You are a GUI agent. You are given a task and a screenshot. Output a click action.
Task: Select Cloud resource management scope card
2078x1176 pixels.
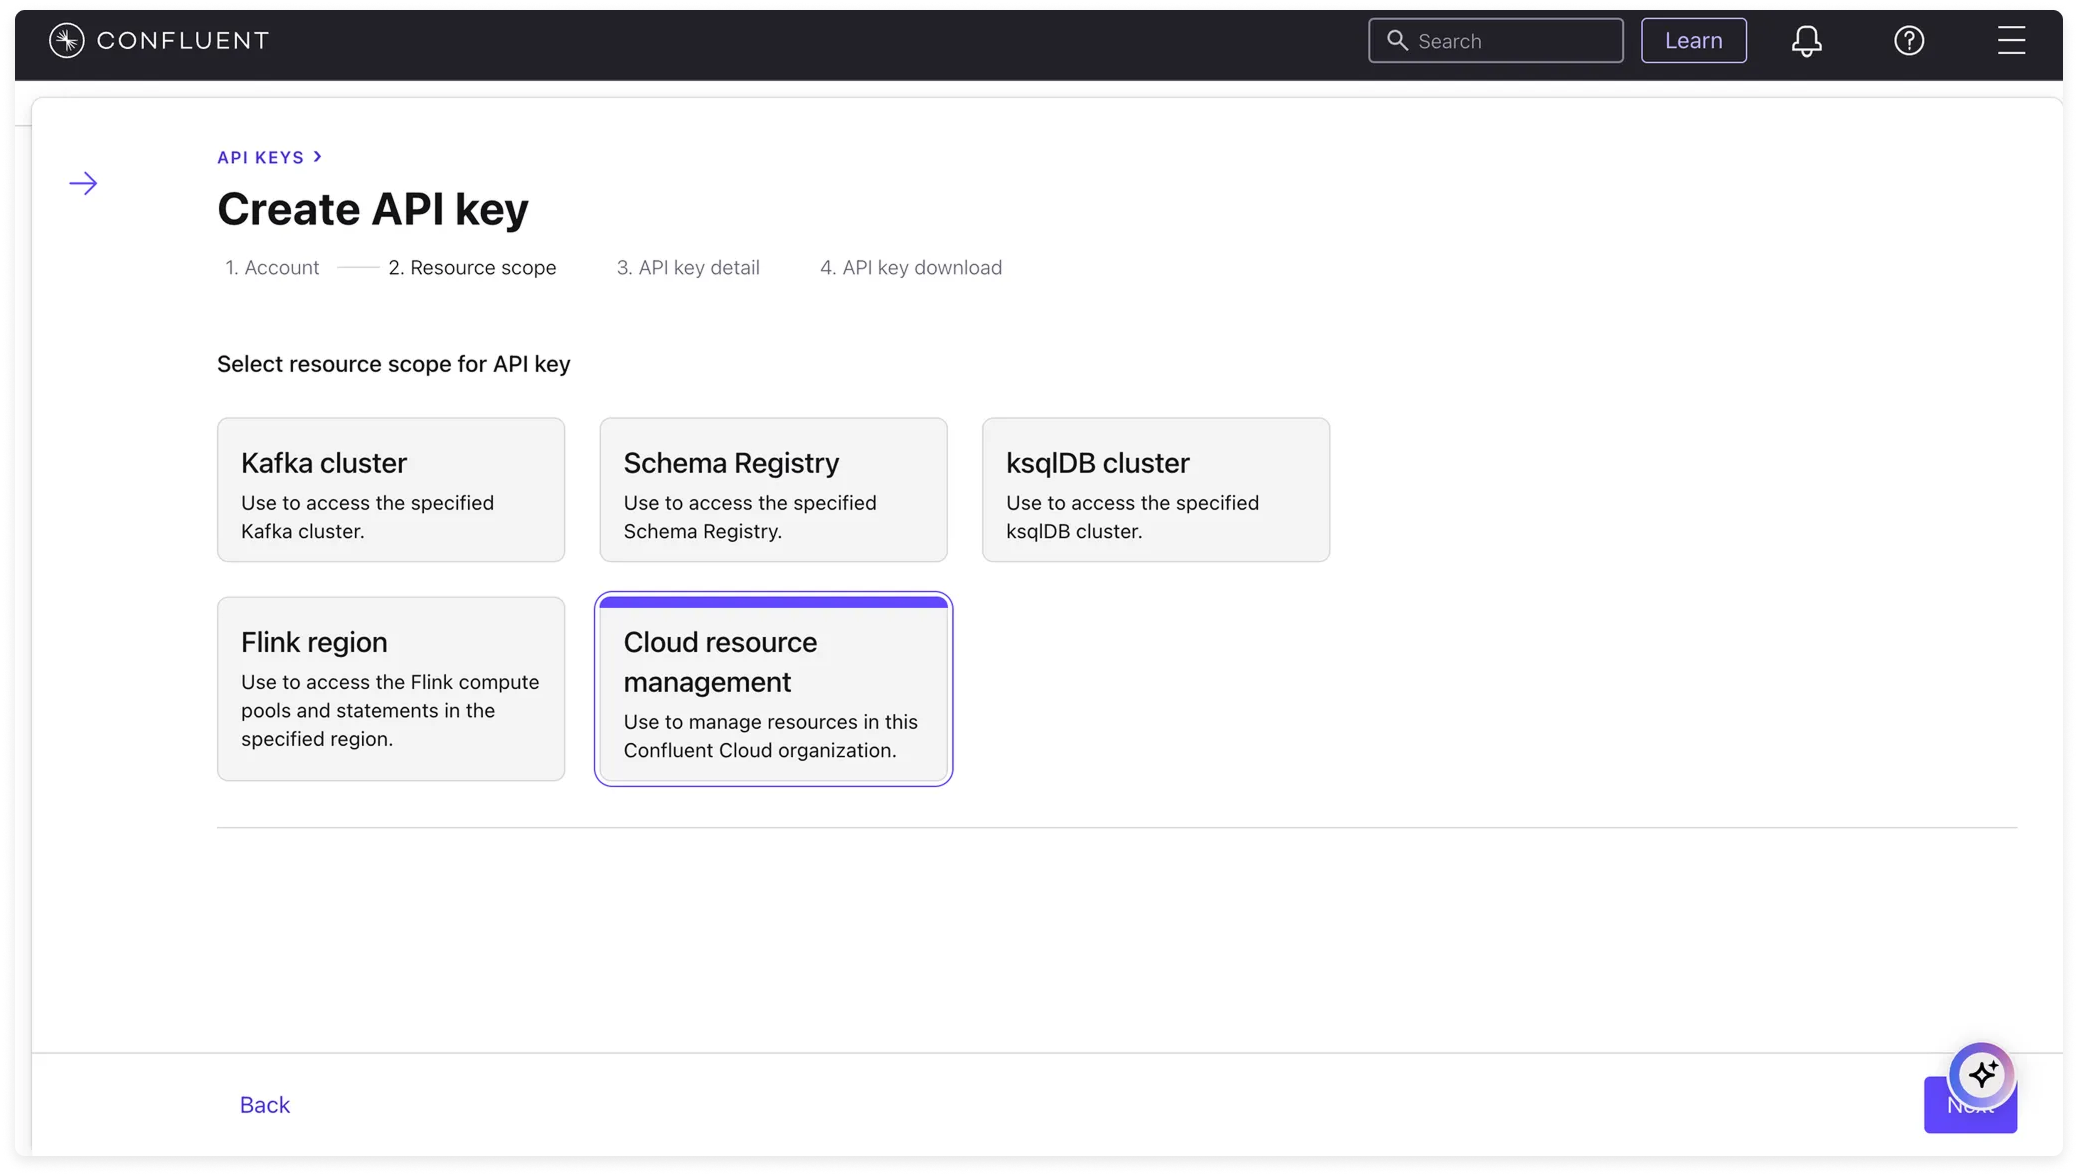(773, 689)
